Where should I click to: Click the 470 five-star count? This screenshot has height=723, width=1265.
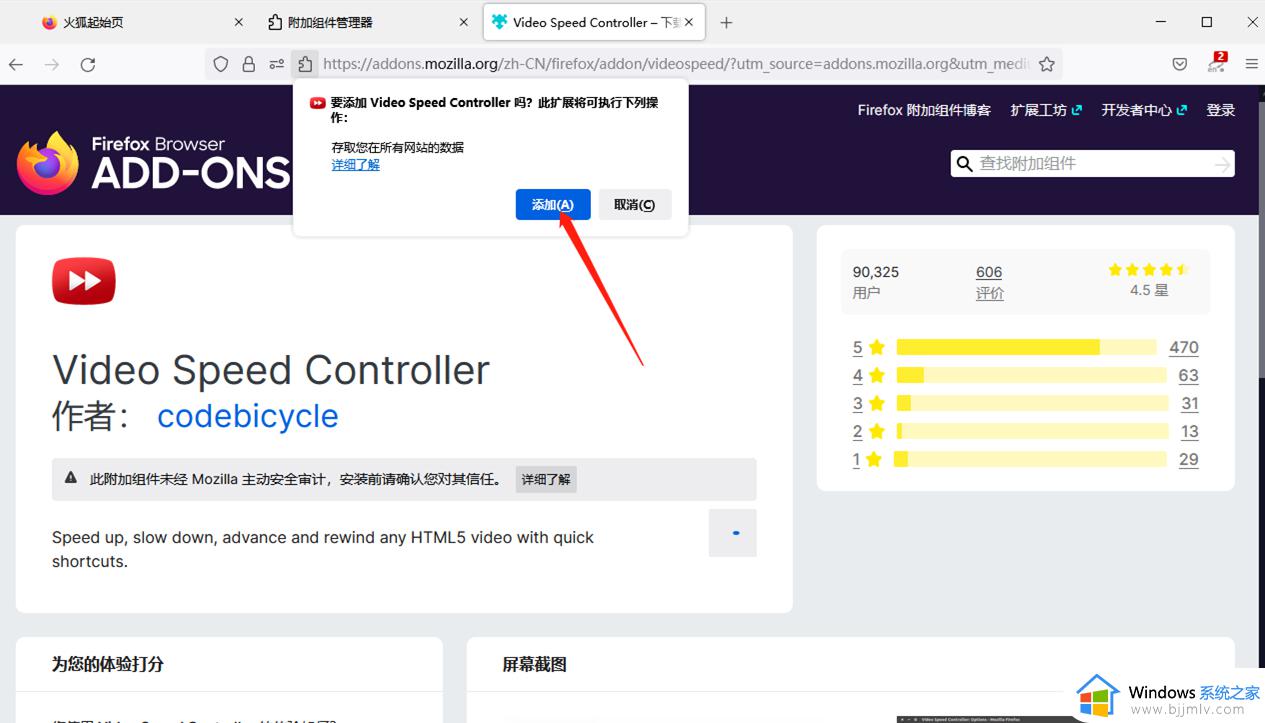pyautogui.click(x=1184, y=347)
